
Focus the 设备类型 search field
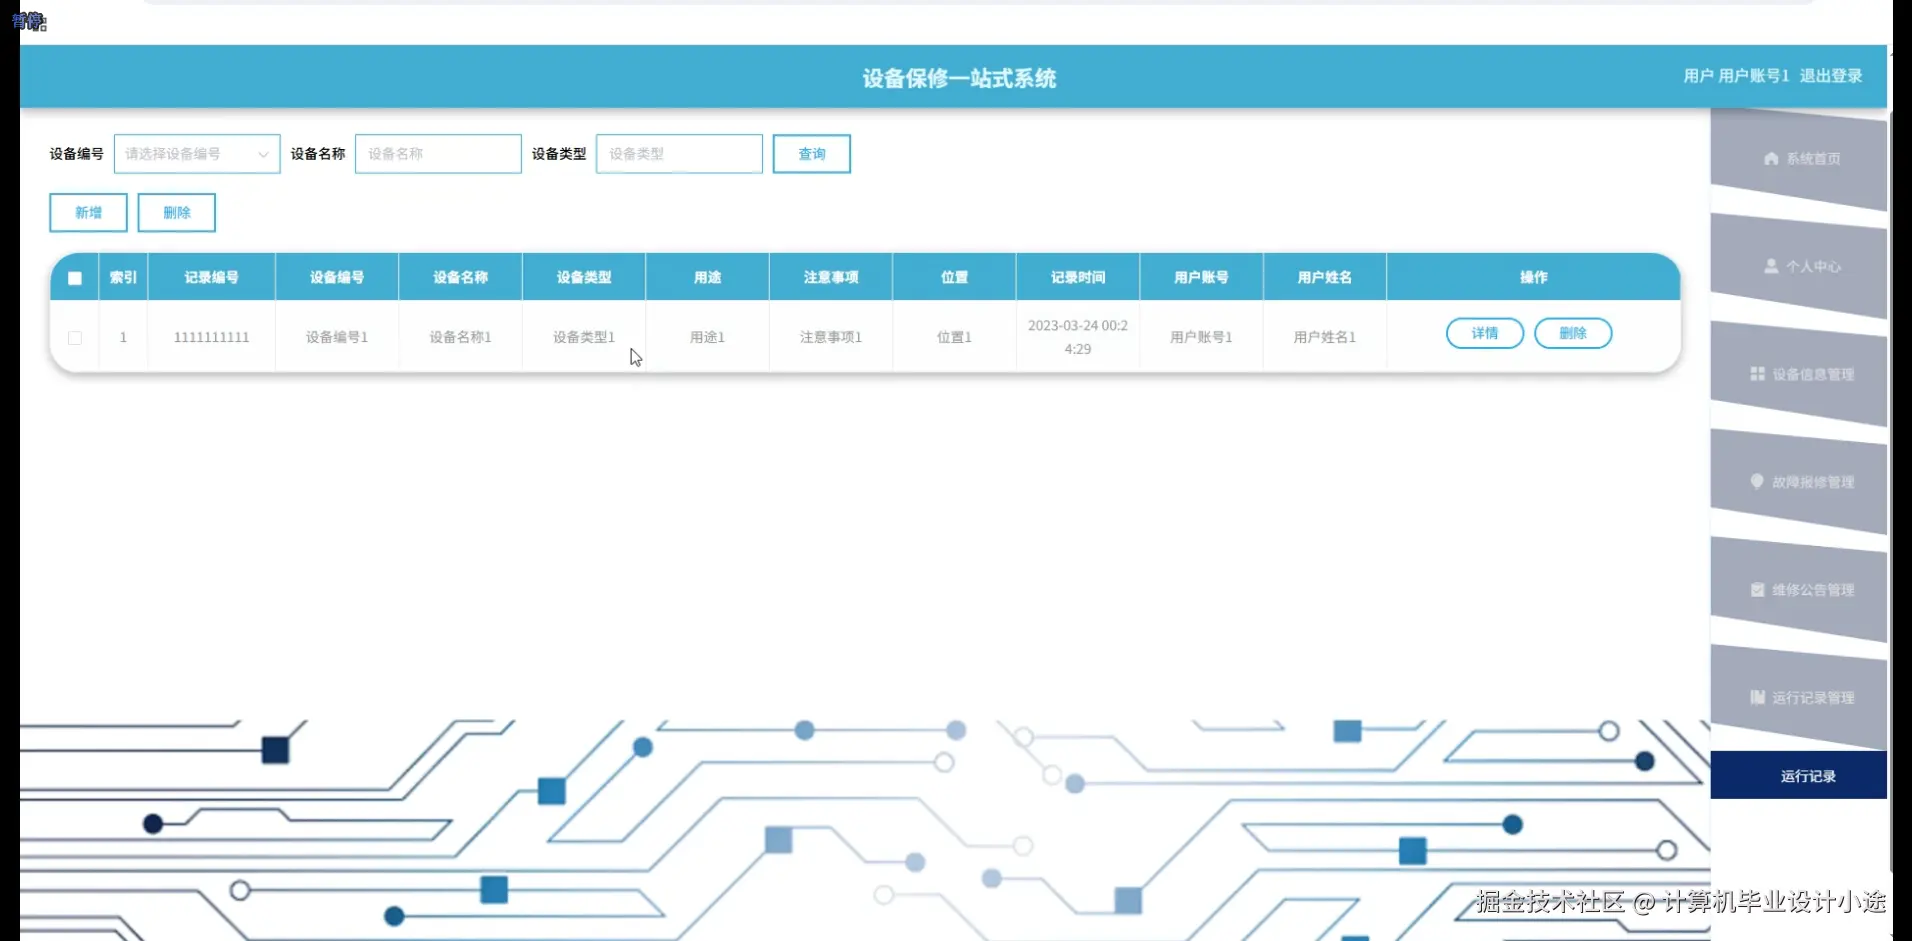[x=679, y=154]
